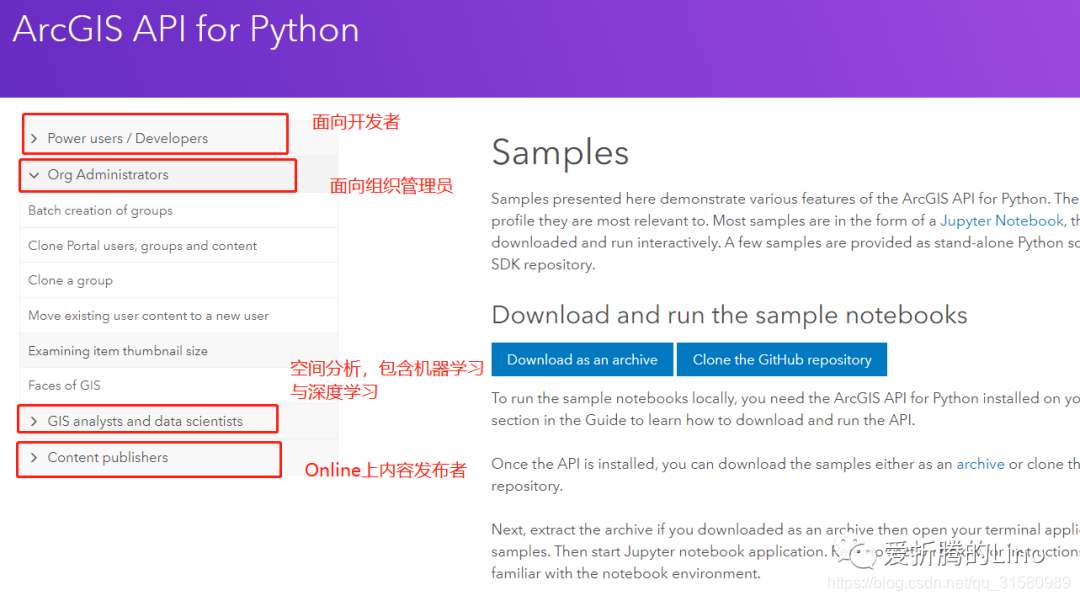Expand GIS analysts and data scientists chevron
The height and width of the screenshot is (601, 1080).
coord(34,421)
